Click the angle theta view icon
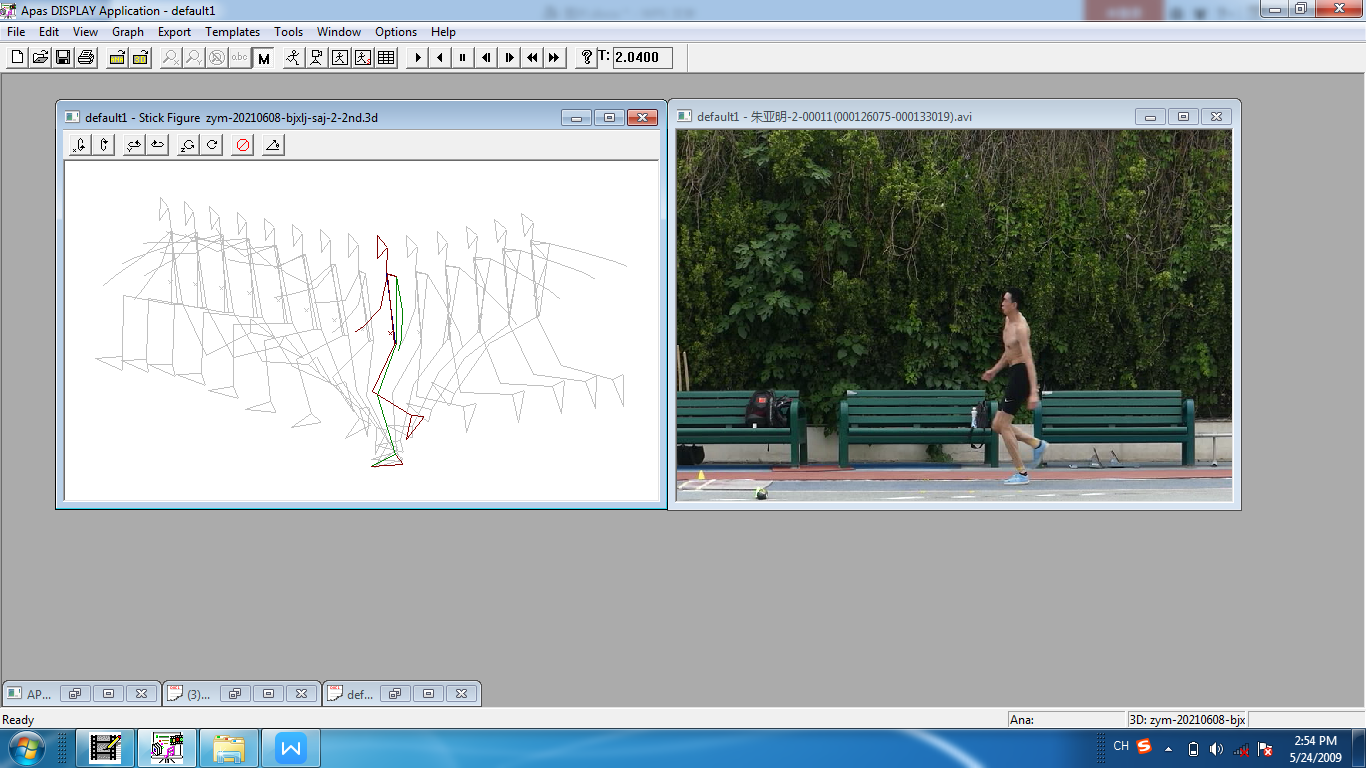The width and height of the screenshot is (1366, 768). pyautogui.click(x=272, y=146)
